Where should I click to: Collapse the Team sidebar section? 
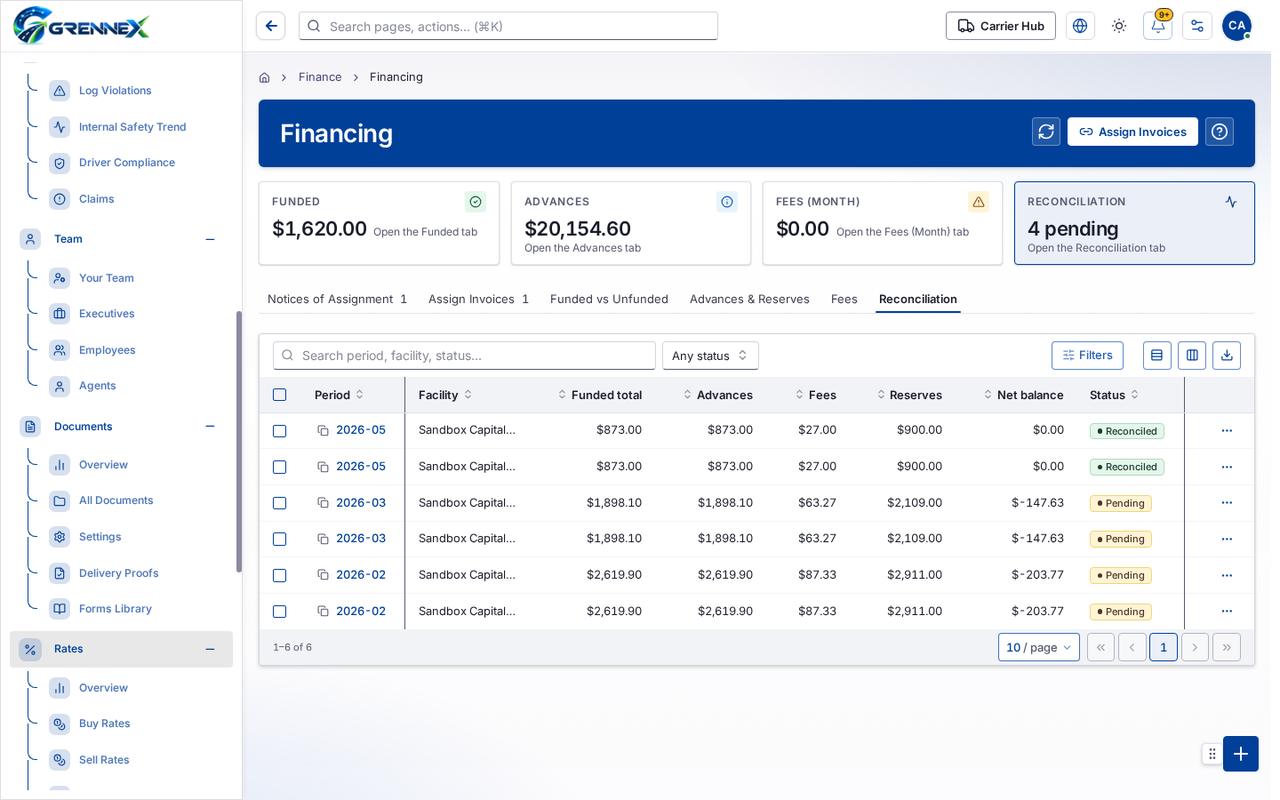(x=210, y=239)
